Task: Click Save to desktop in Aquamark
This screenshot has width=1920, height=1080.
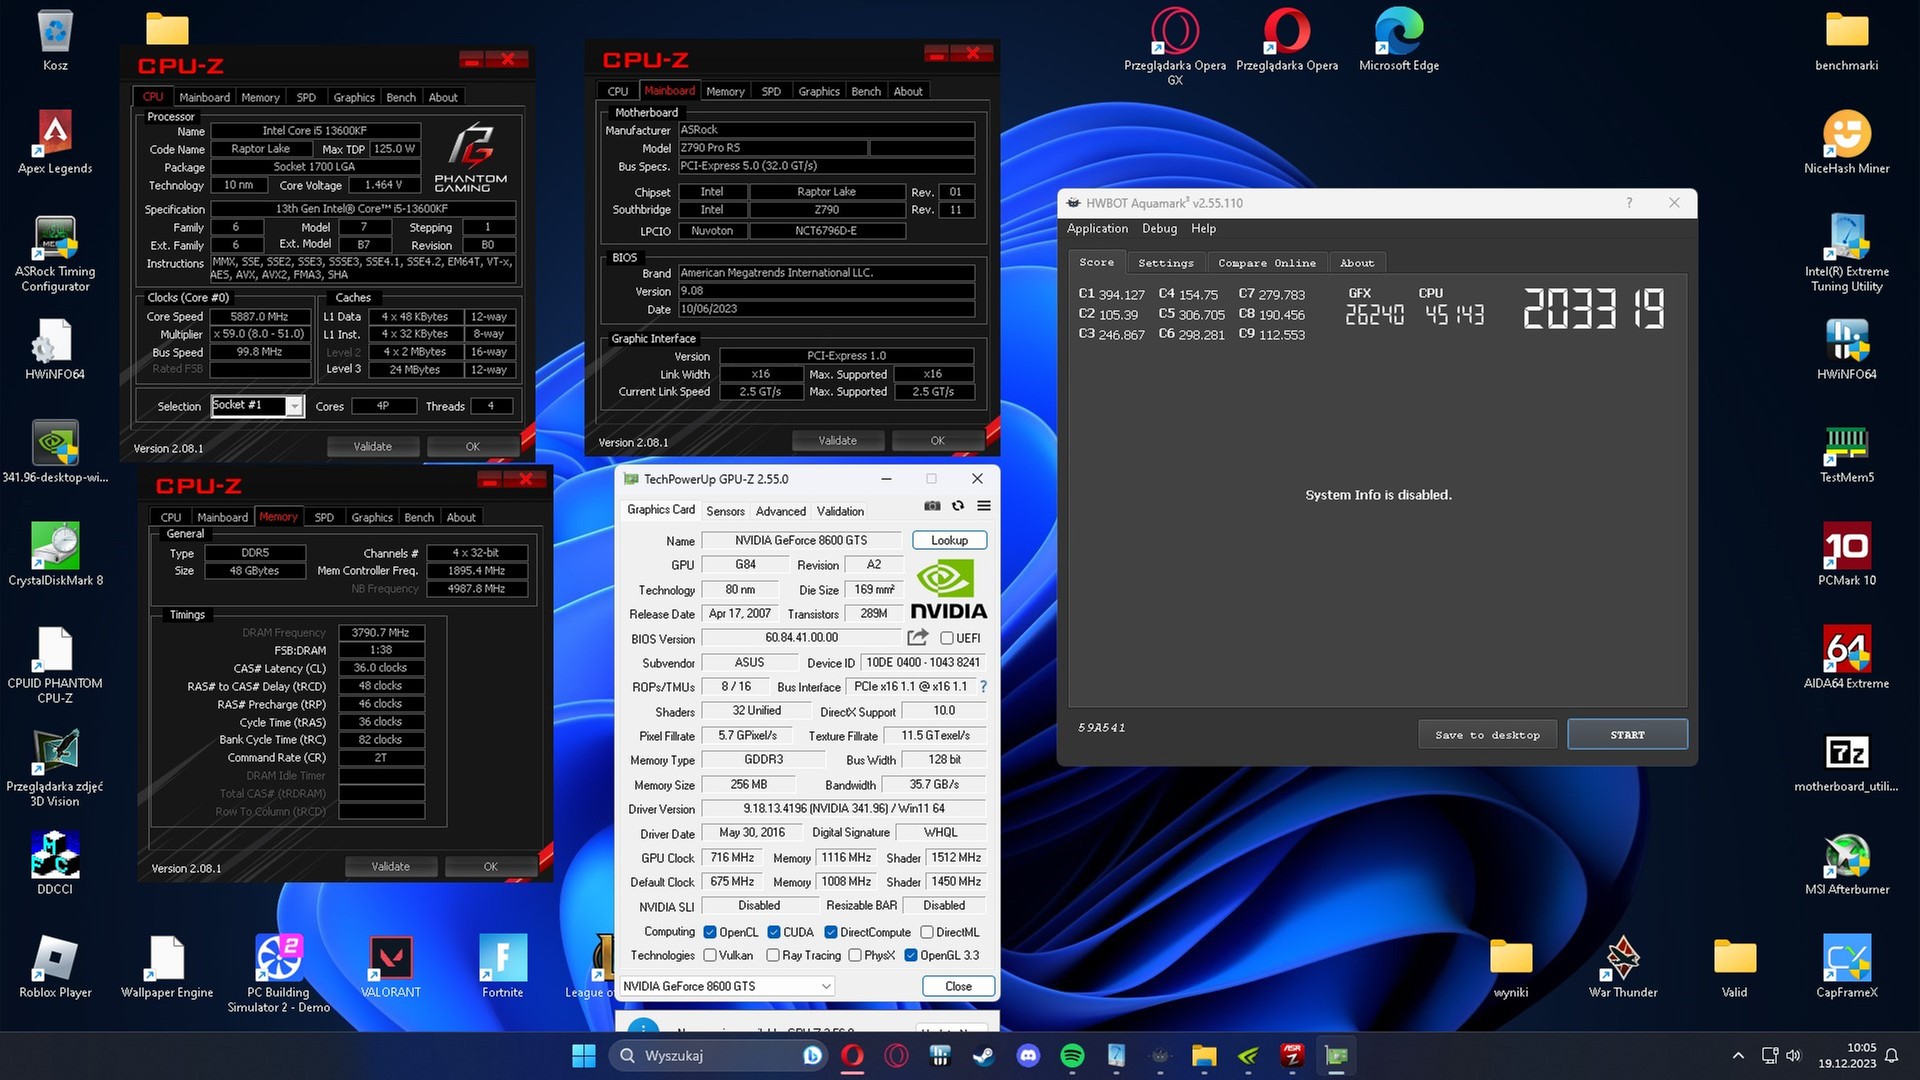Action: click(1487, 735)
